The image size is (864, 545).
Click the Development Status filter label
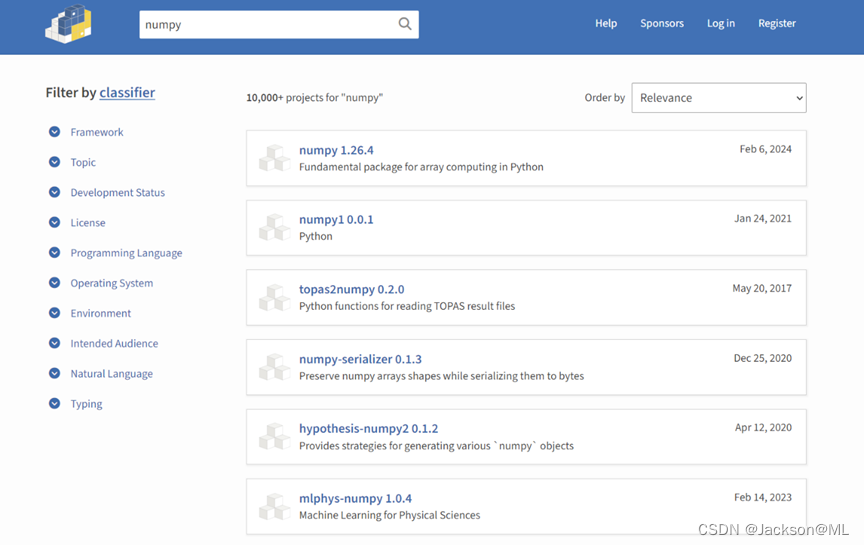pos(118,192)
